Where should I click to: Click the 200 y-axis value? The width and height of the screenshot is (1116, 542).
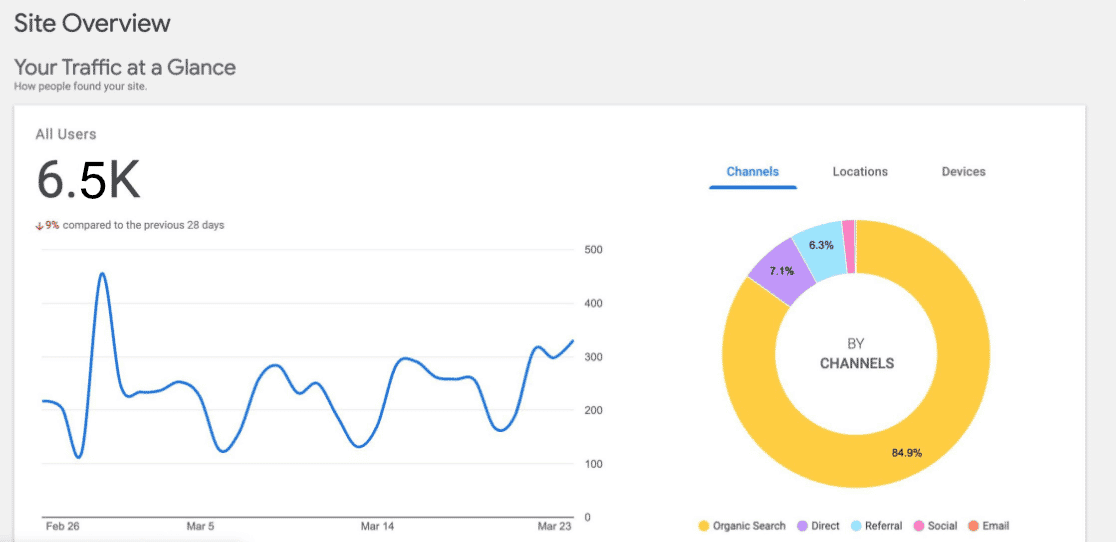click(594, 410)
